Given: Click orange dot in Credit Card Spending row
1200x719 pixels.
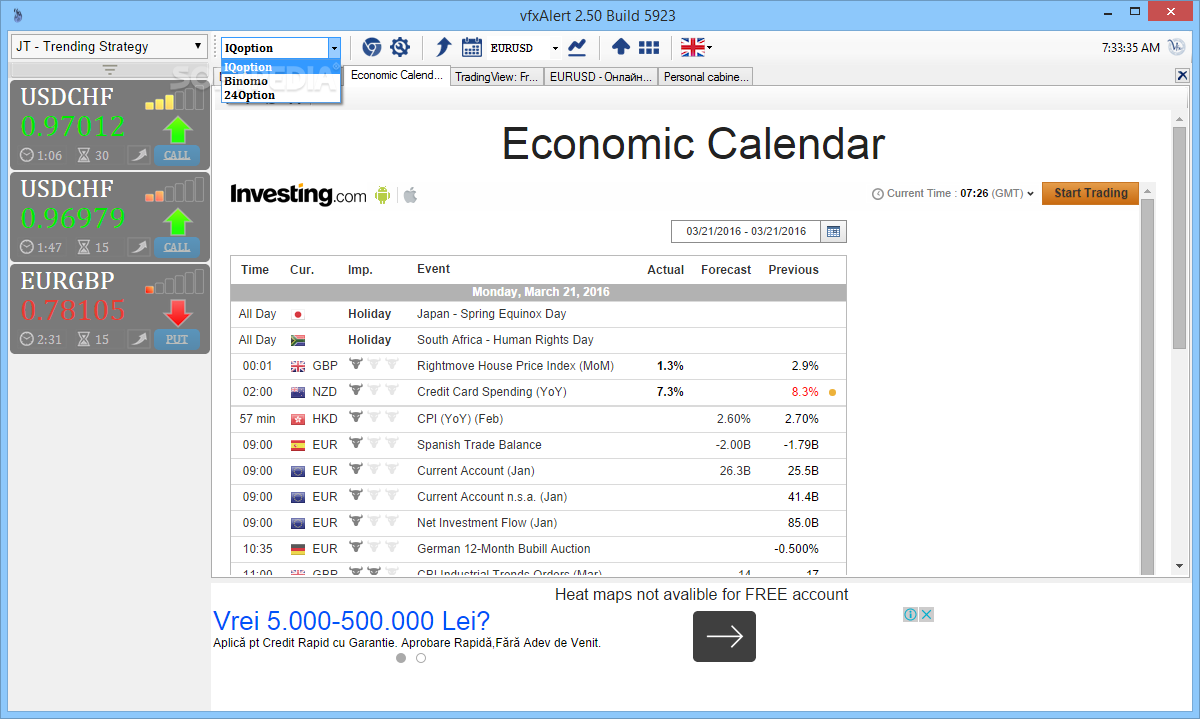Looking at the screenshot, I should pos(832,392).
